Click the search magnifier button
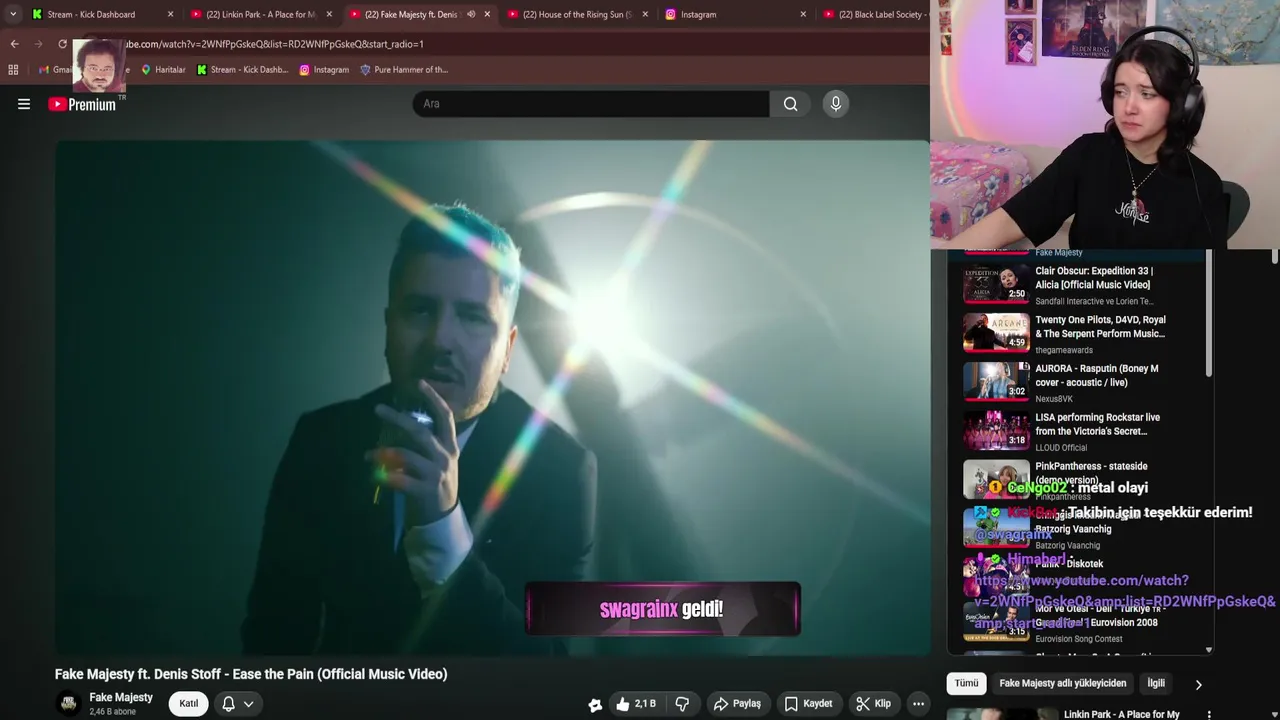The height and width of the screenshot is (720, 1280). [x=790, y=104]
